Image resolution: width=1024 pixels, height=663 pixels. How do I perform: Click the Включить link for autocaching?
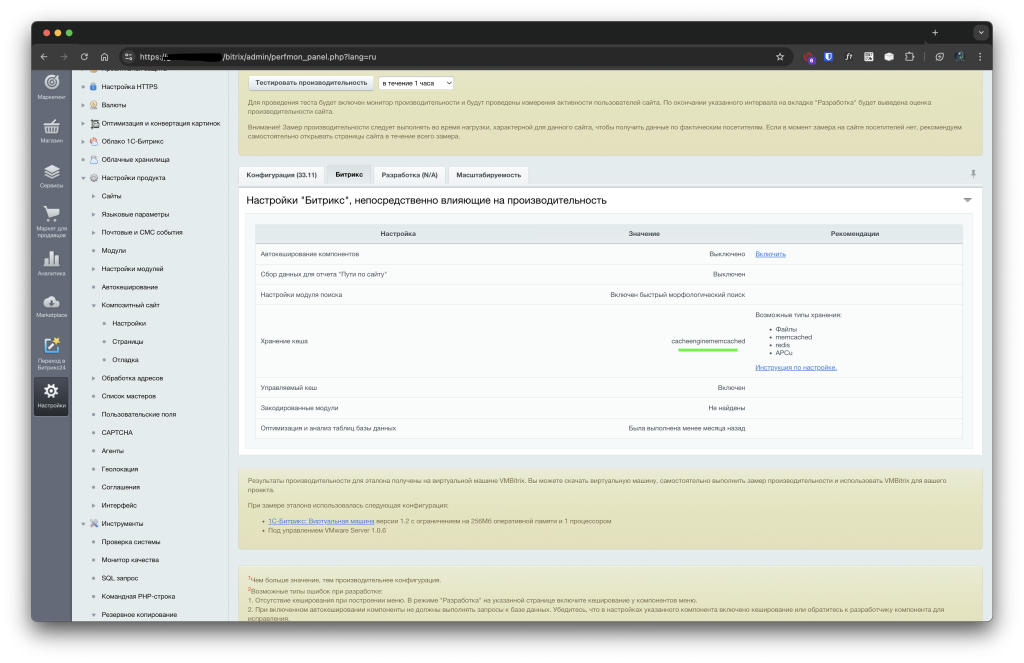coord(771,254)
